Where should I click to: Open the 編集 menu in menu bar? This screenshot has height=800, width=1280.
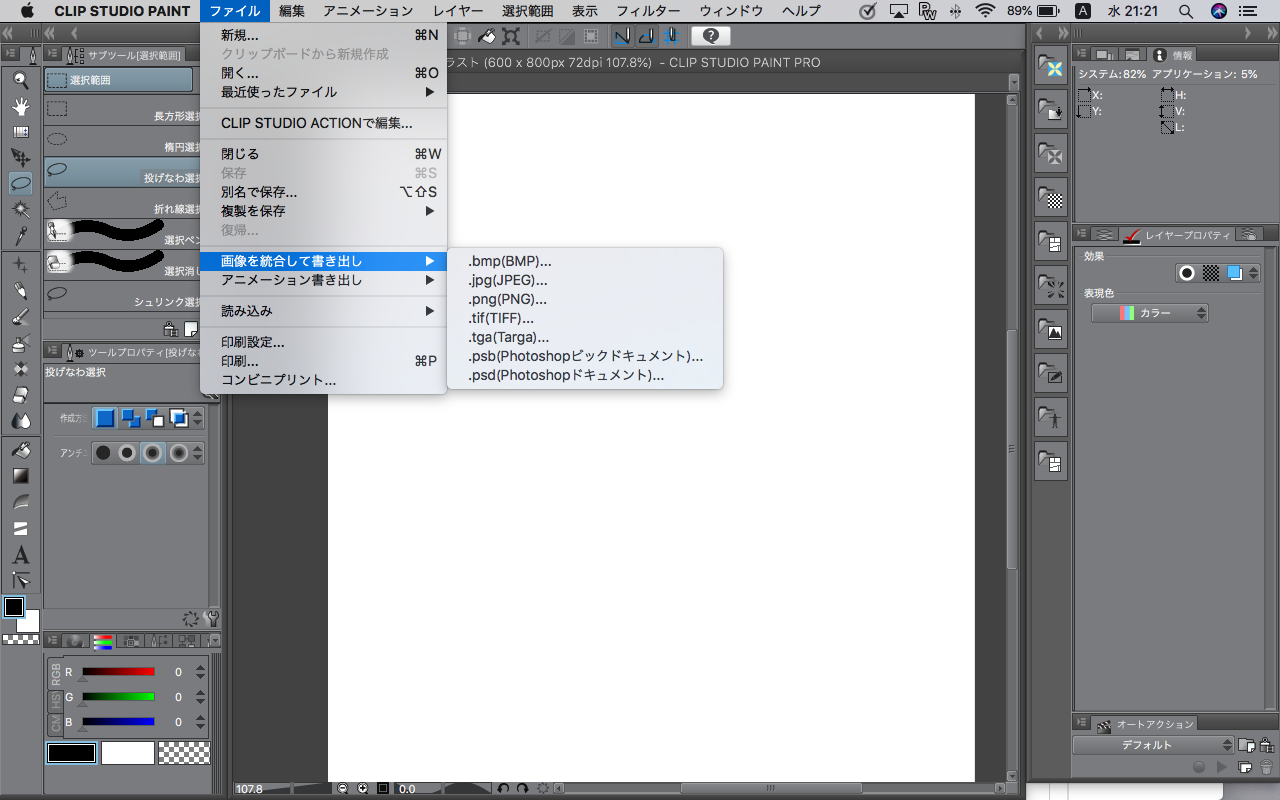pyautogui.click(x=292, y=11)
